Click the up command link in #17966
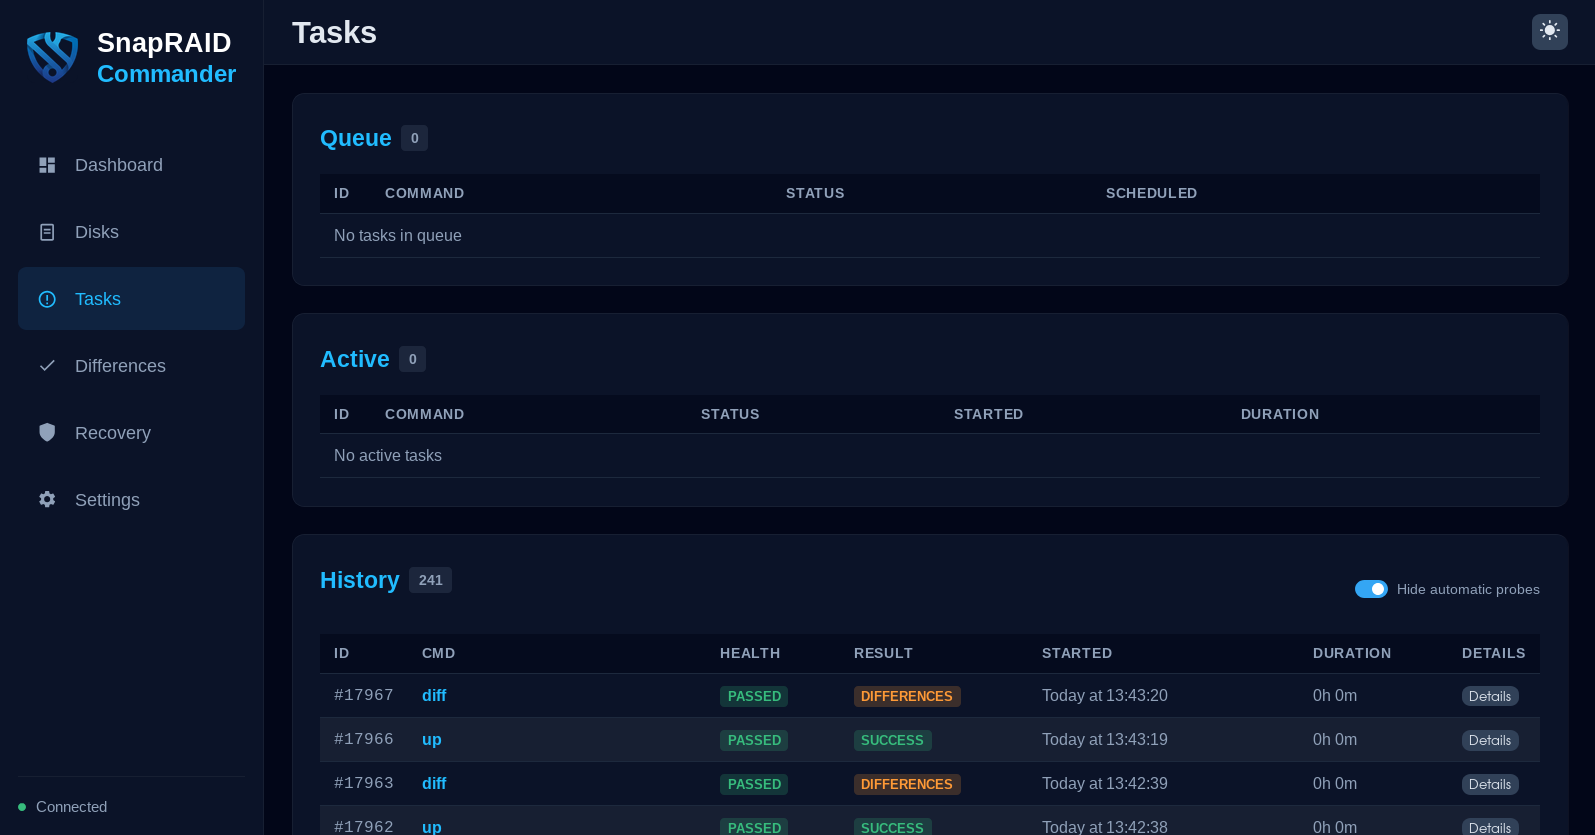1595x835 pixels. click(x=431, y=740)
